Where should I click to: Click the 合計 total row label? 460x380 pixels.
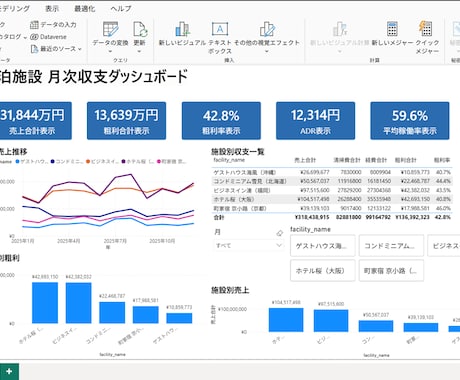pyautogui.click(x=219, y=217)
